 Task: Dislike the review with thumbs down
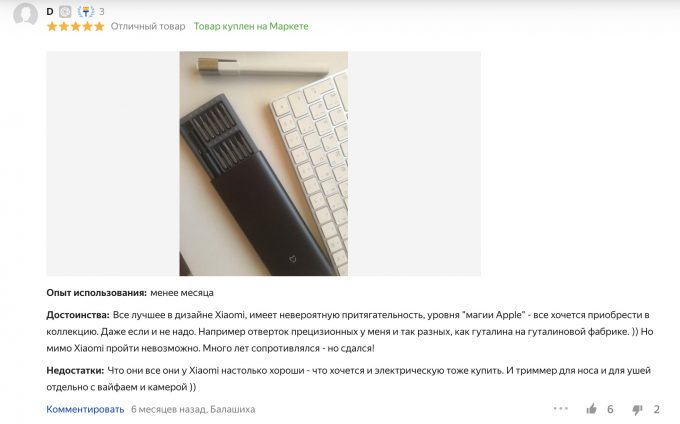pos(637,409)
